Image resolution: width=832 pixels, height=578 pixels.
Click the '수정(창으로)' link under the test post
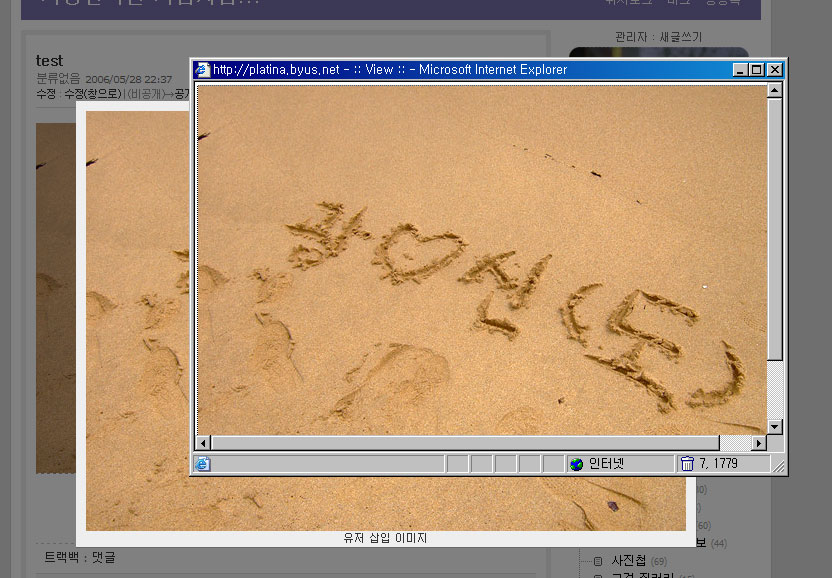(93, 94)
